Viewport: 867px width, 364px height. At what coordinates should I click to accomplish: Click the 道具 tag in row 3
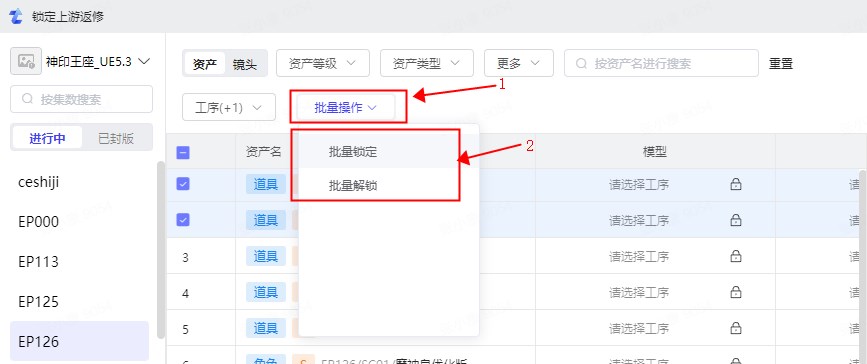pos(265,256)
